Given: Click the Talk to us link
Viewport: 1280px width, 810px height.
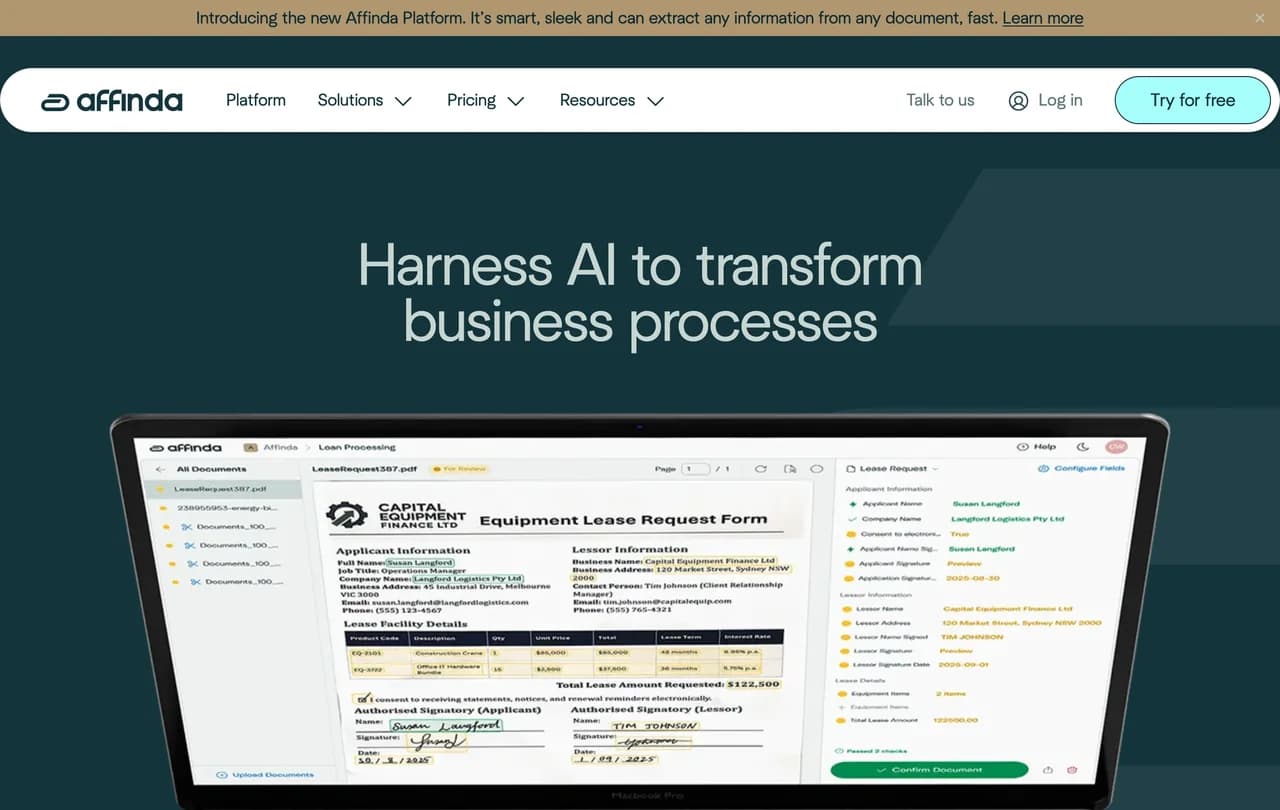Looking at the screenshot, I should click(x=940, y=100).
